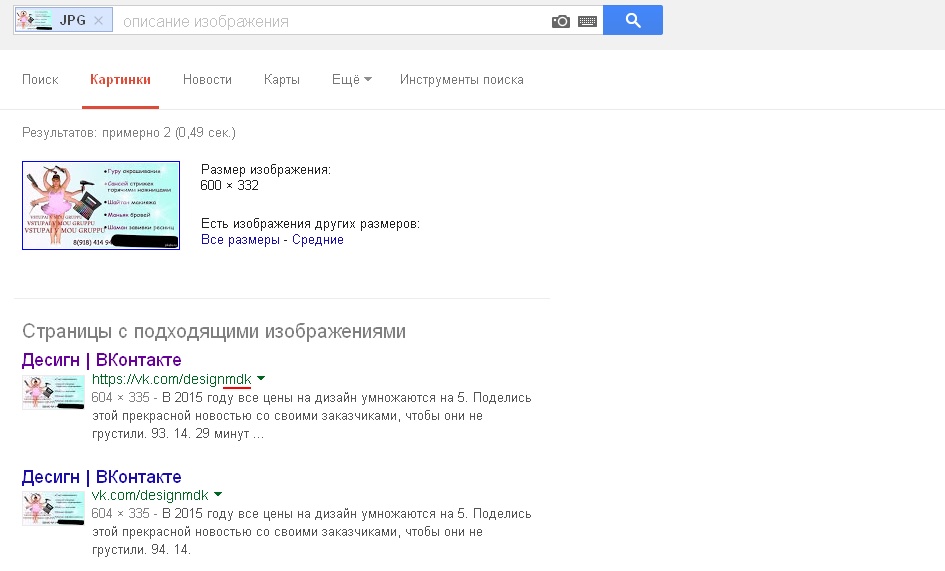Open Инструменты поиска options
Screen dimensions: 945x571
(461, 80)
